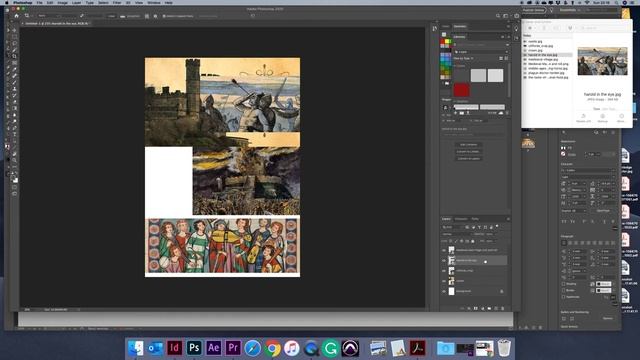Open the Window menu
640x360 pixels.
coord(154,2)
